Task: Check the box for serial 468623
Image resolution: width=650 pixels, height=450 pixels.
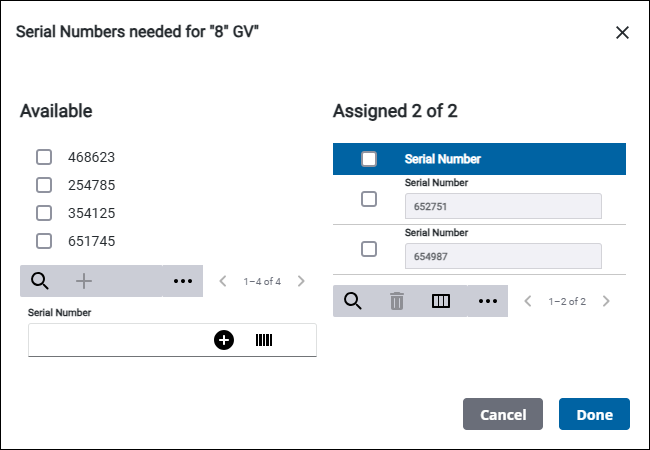Action: (44, 157)
